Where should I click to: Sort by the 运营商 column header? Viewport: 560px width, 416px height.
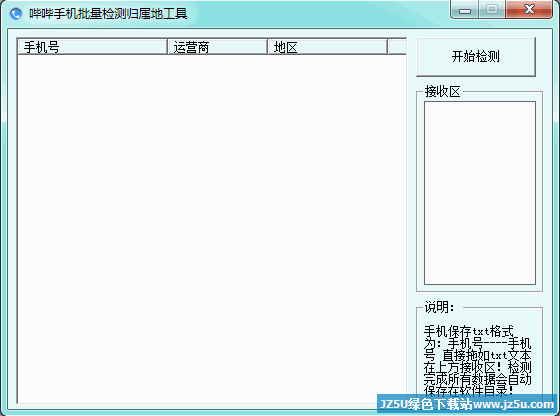click(218, 47)
